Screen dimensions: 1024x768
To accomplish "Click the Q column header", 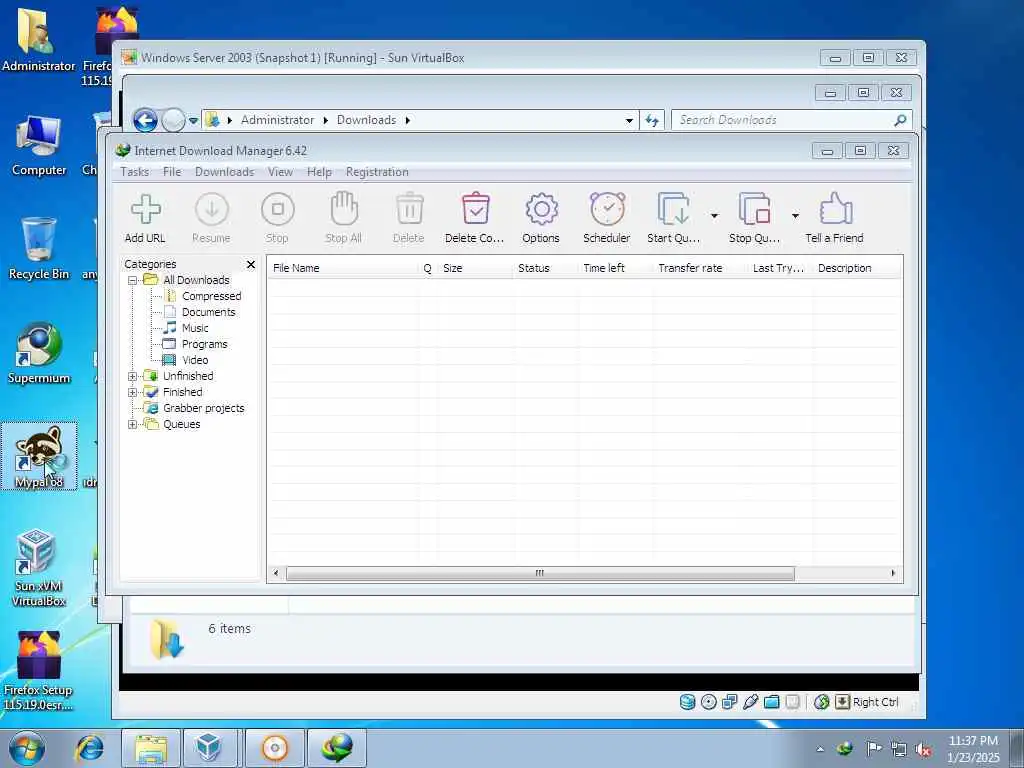I will pyautogui.click(x=428, y=268).
